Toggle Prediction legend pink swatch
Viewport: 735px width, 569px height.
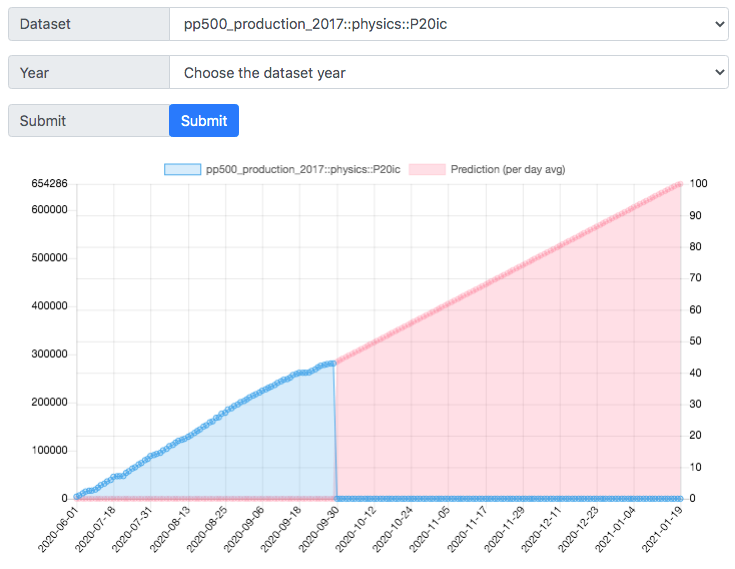427,169
